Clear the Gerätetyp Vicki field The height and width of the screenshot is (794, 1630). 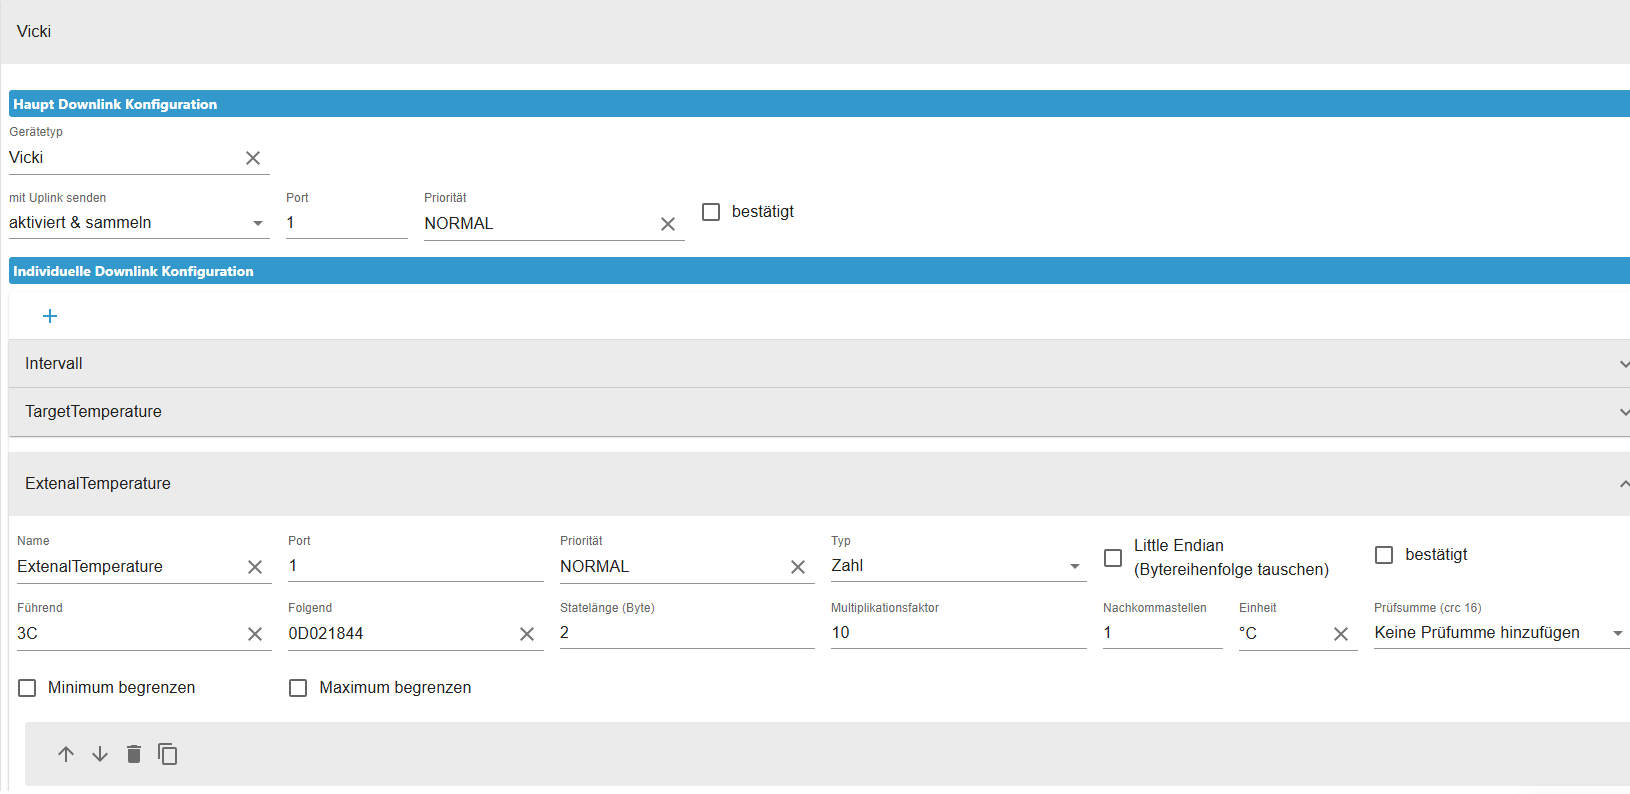point(253,158)
